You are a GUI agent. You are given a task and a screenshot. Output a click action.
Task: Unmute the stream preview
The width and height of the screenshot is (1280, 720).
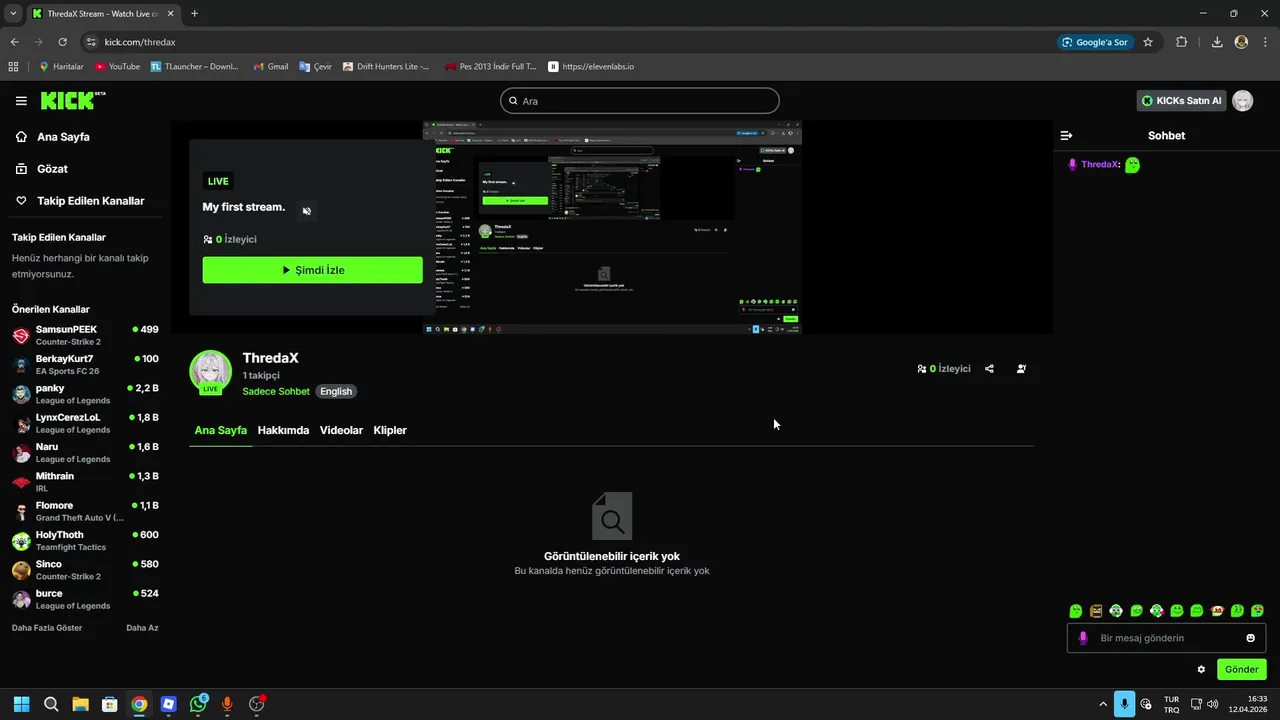tap(307, 211)
